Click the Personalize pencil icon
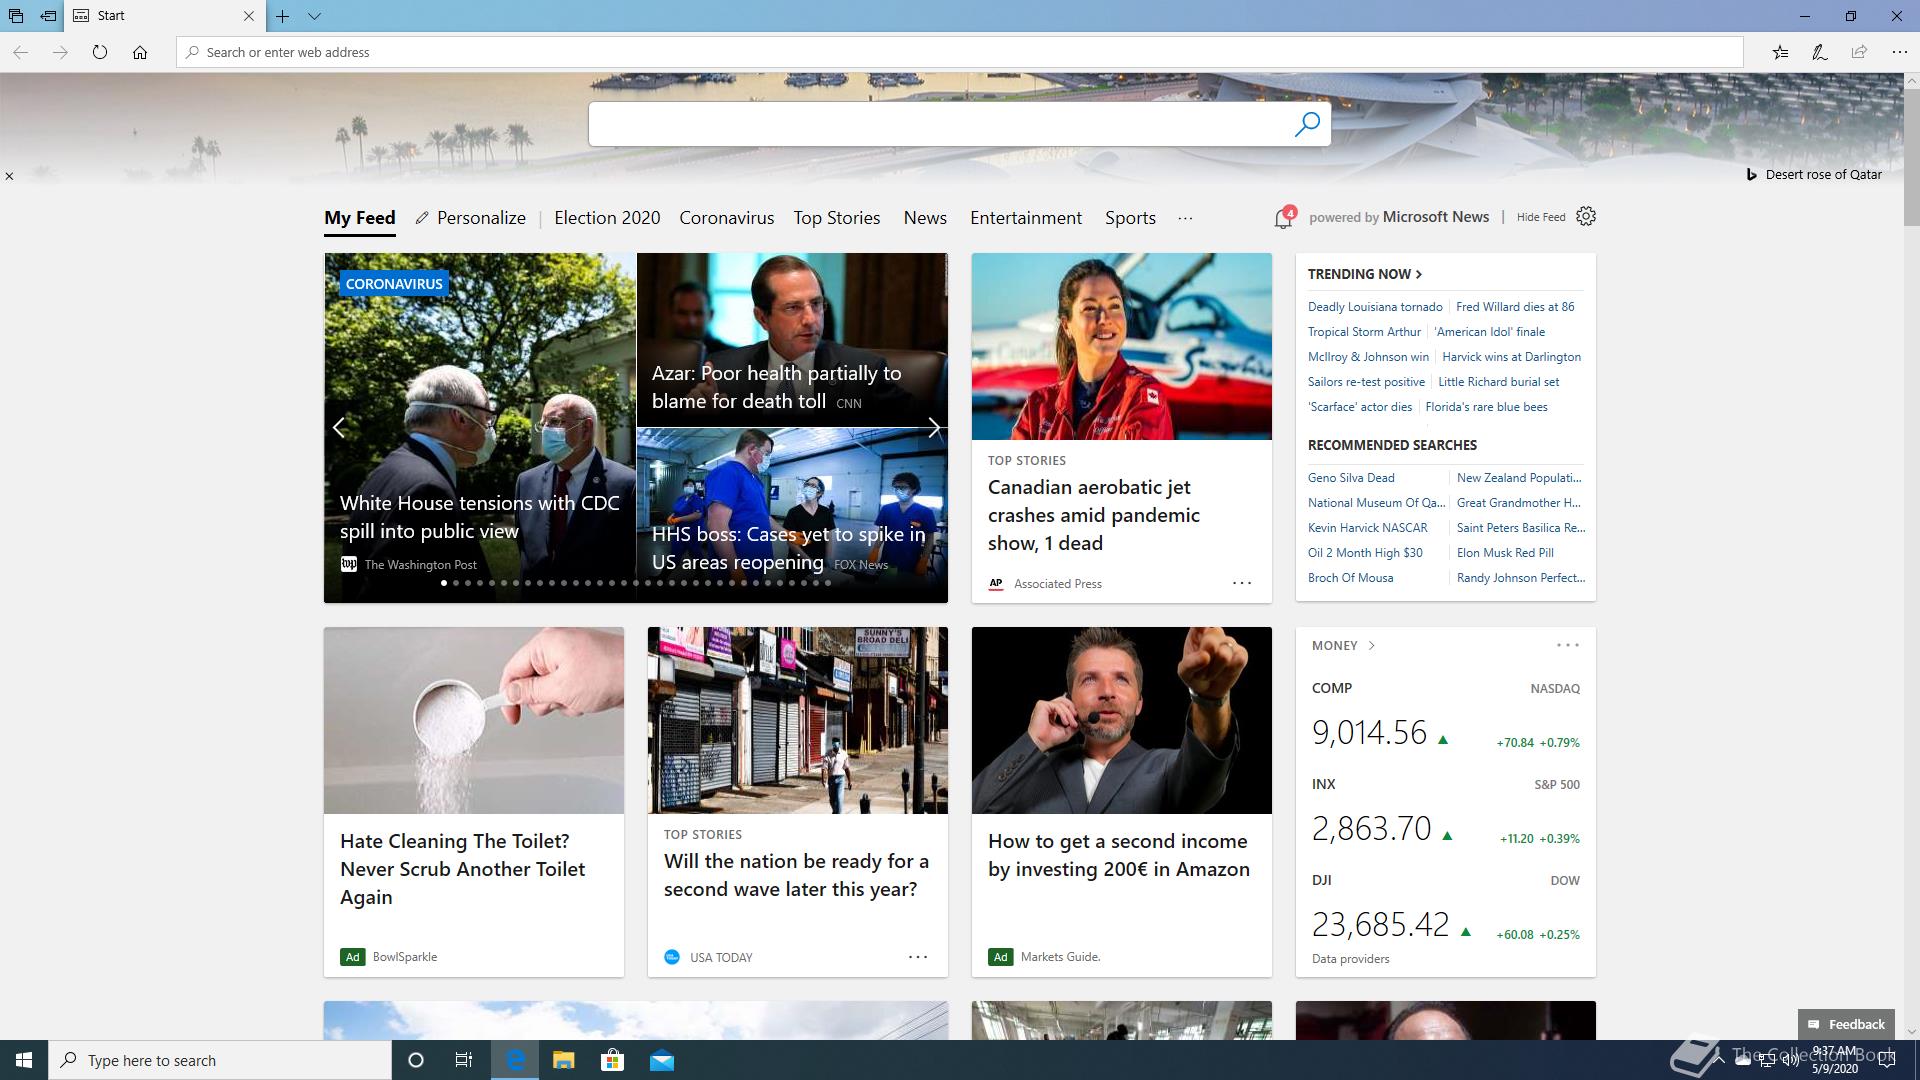The image size is (1920, 1080). click(422, 218)
